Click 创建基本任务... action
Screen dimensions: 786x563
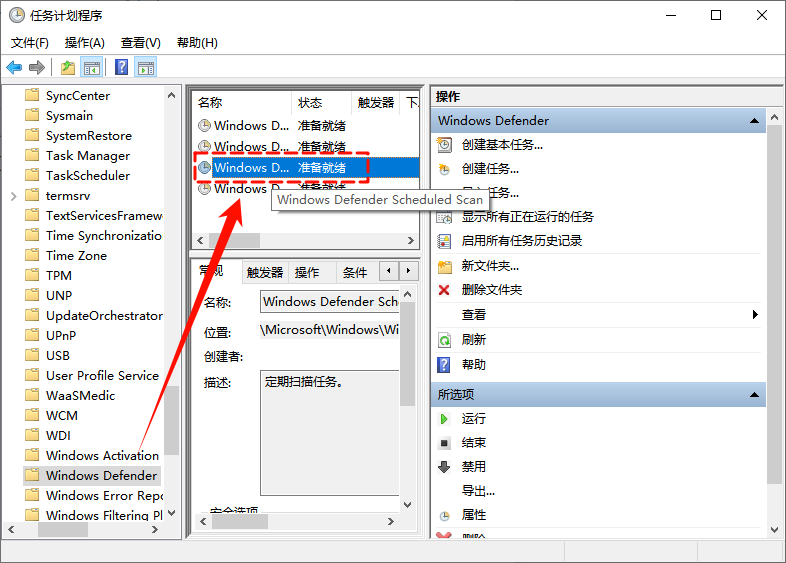(x=502, y=145)
